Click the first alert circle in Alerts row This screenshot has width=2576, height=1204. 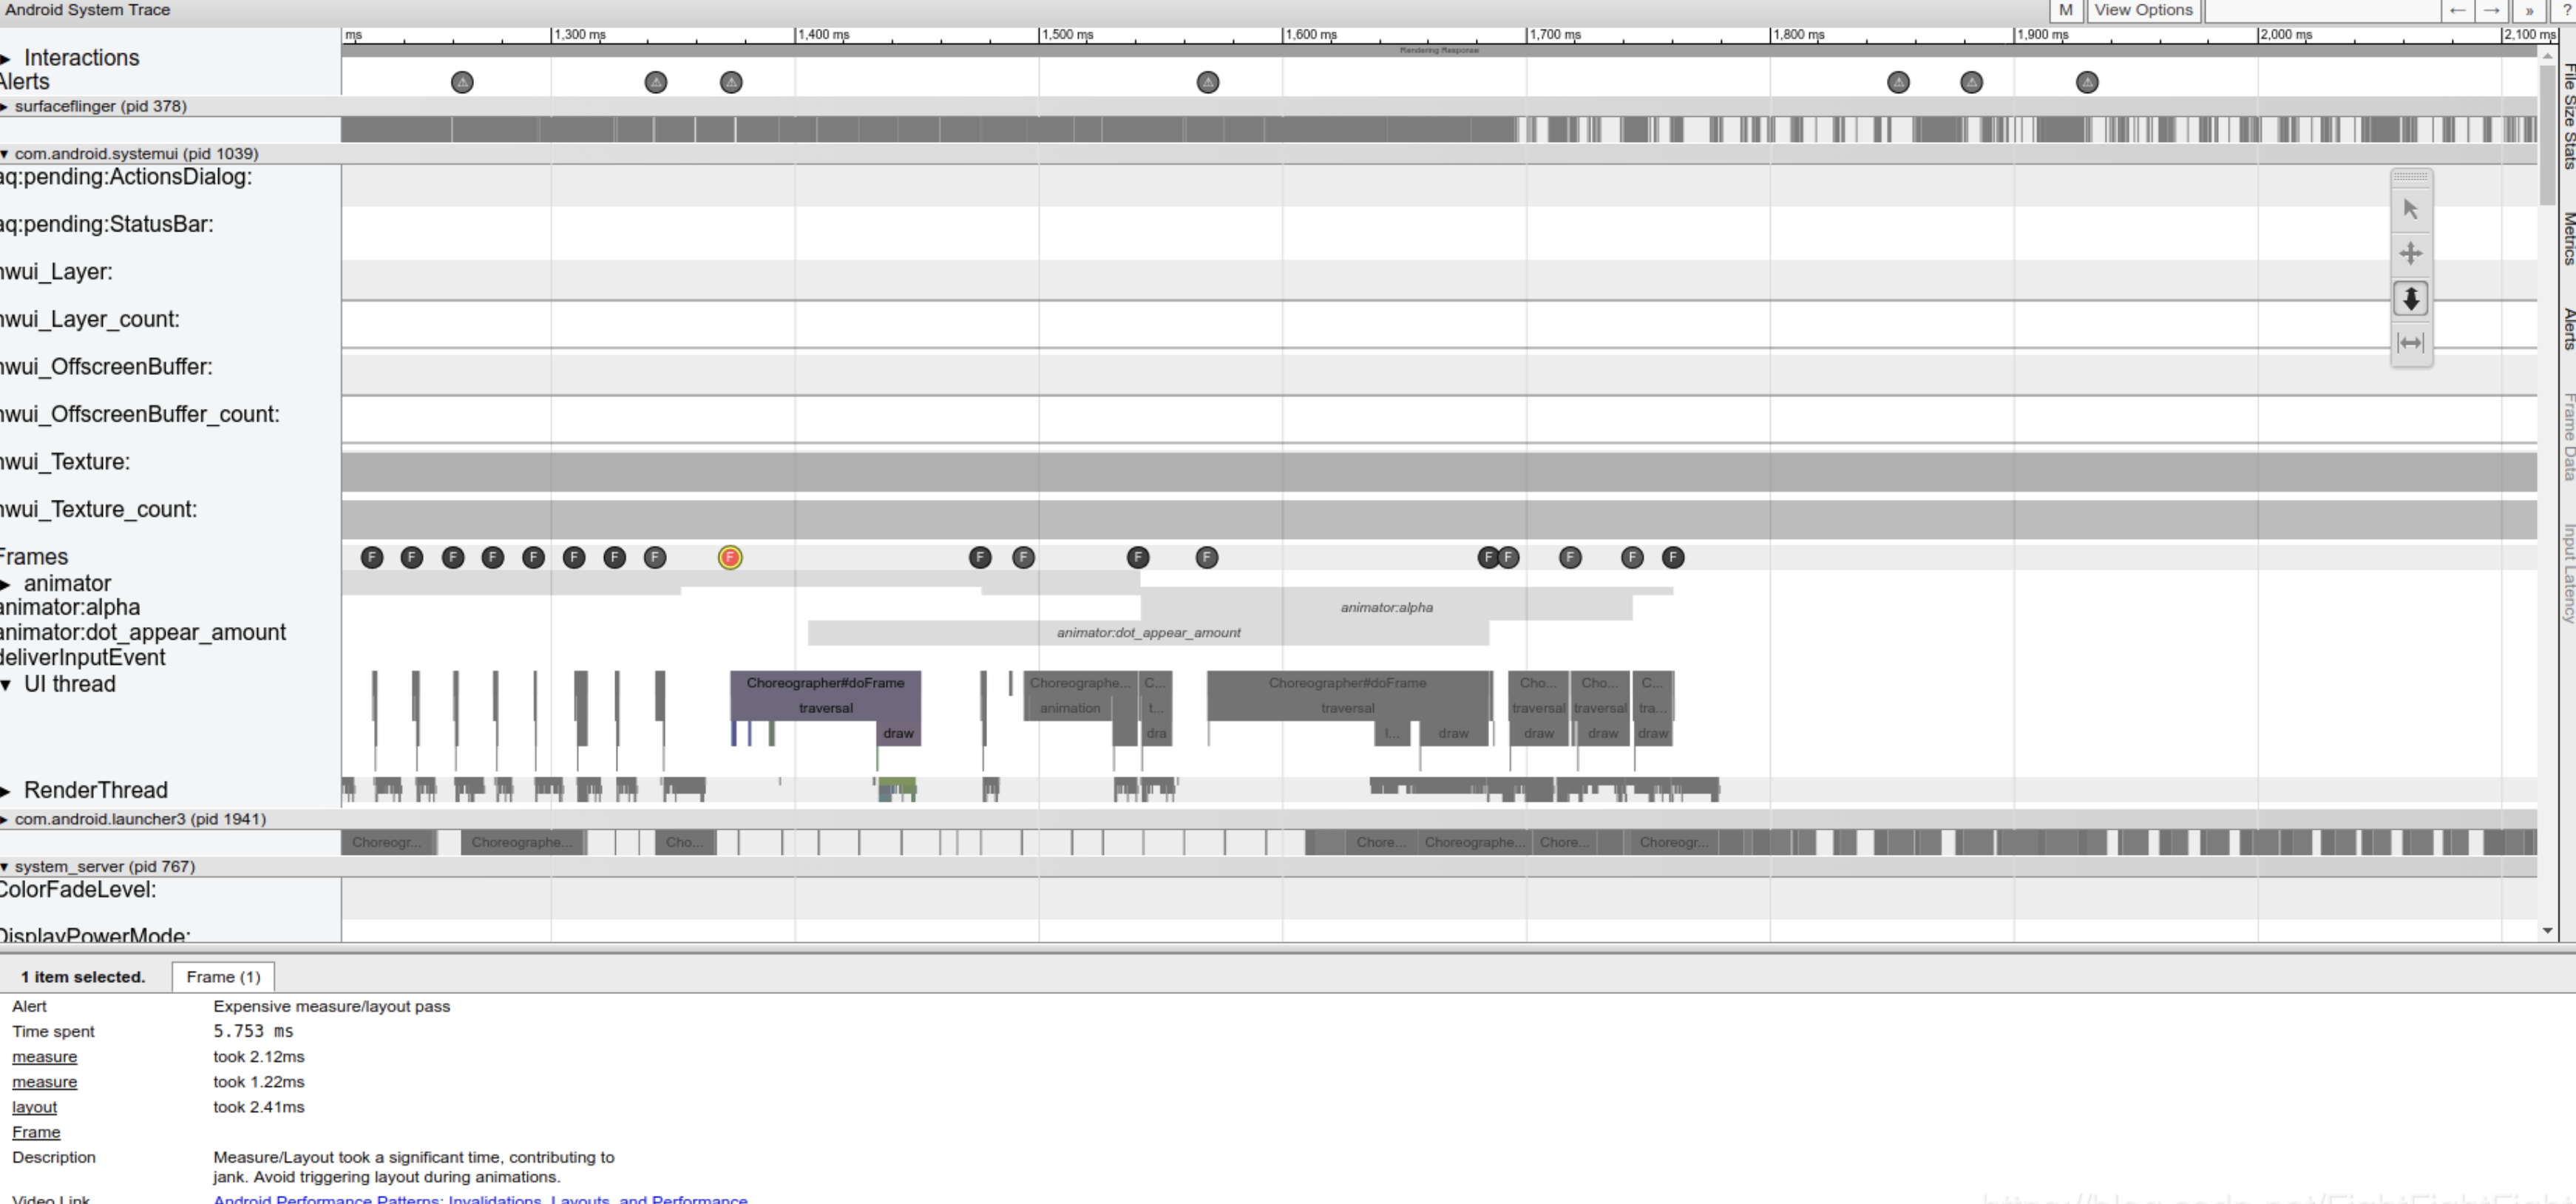pyautogui.click(x=462, y=82)
